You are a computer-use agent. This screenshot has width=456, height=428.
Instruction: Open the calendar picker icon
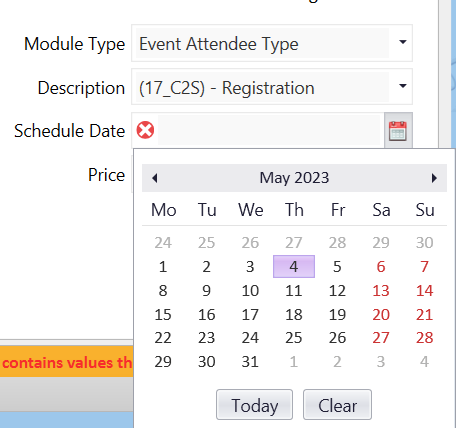(x=398, y=131)
